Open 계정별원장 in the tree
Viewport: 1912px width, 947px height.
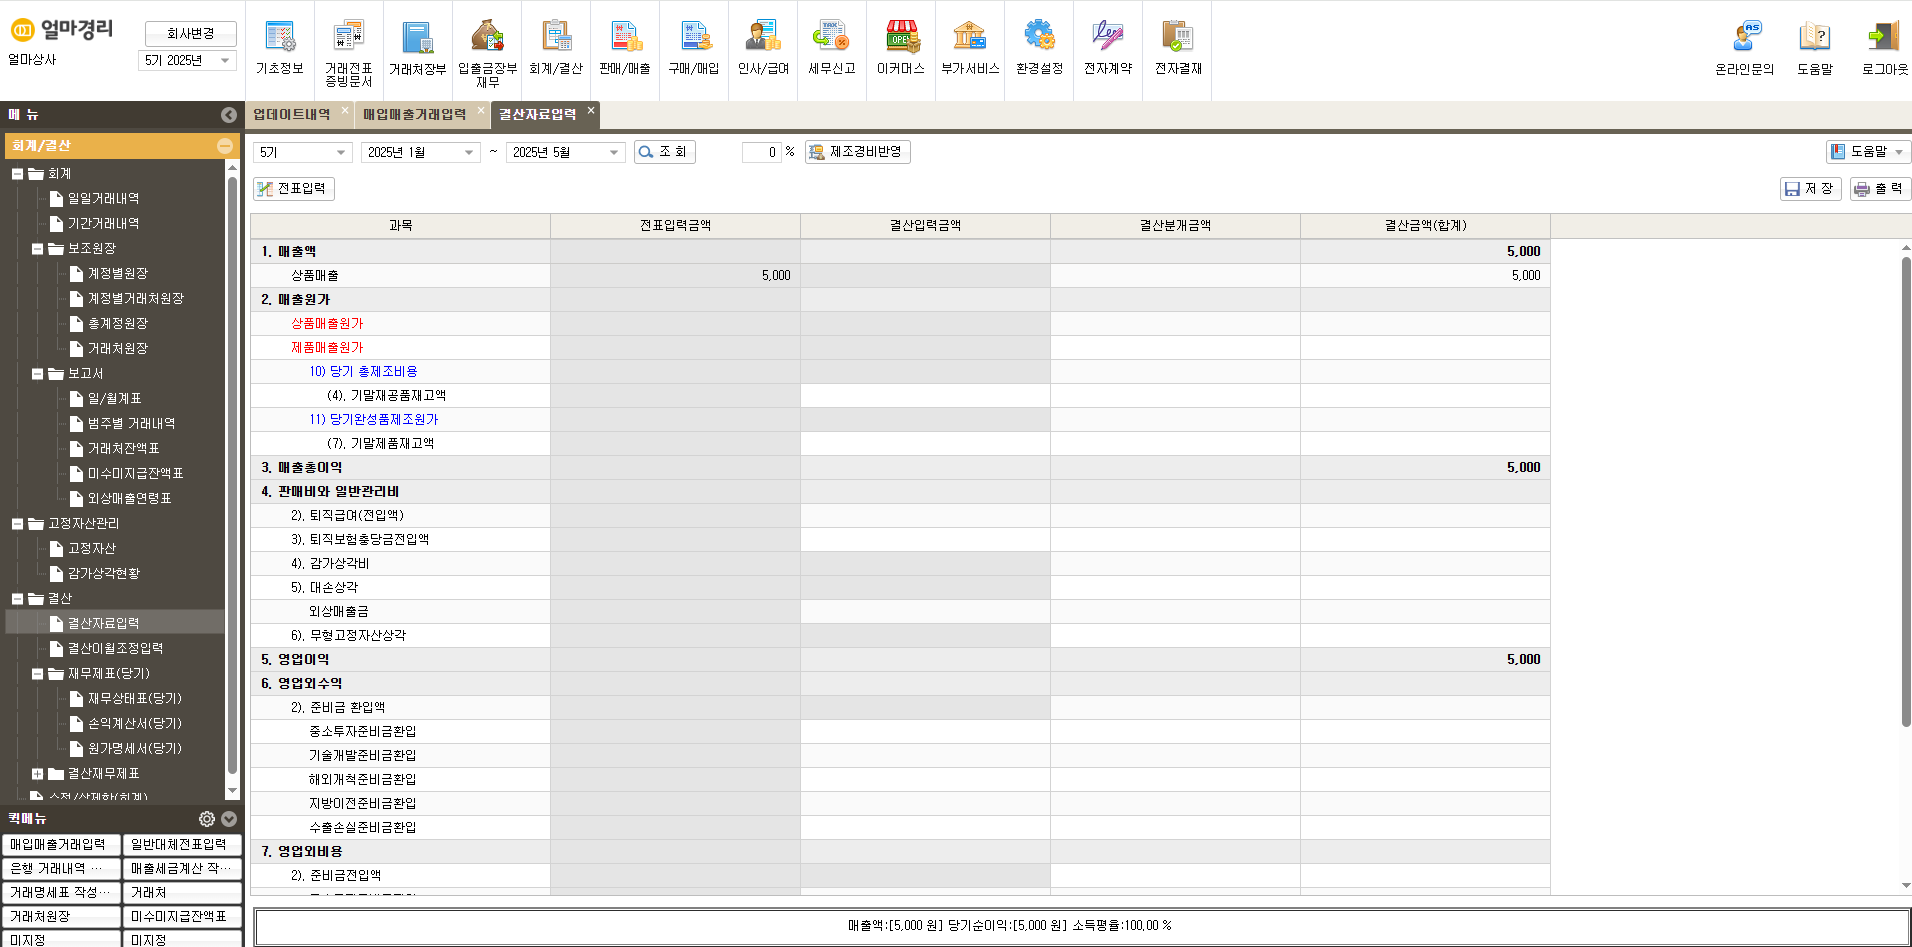pyautogui.click(x=117, y=274)
